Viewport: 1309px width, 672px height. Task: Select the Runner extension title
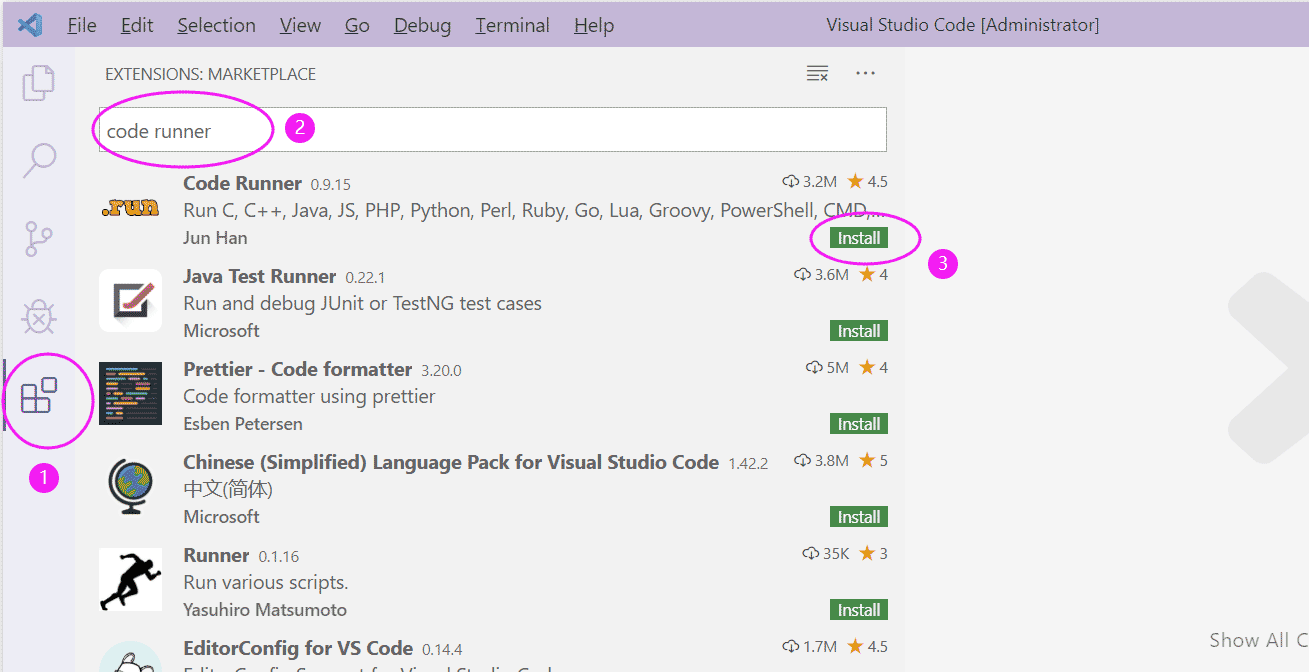click(x=217, y=555)
